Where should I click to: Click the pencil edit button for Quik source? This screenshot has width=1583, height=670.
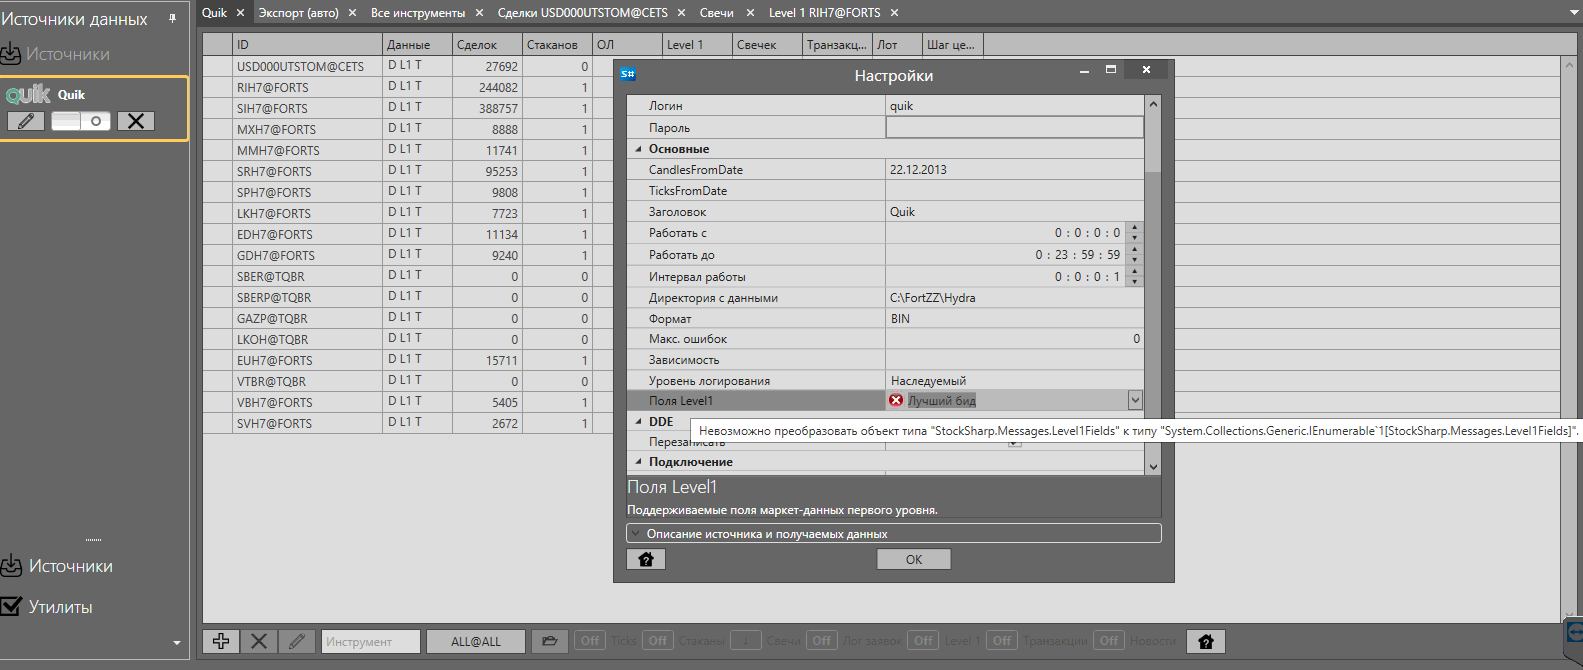26,121
